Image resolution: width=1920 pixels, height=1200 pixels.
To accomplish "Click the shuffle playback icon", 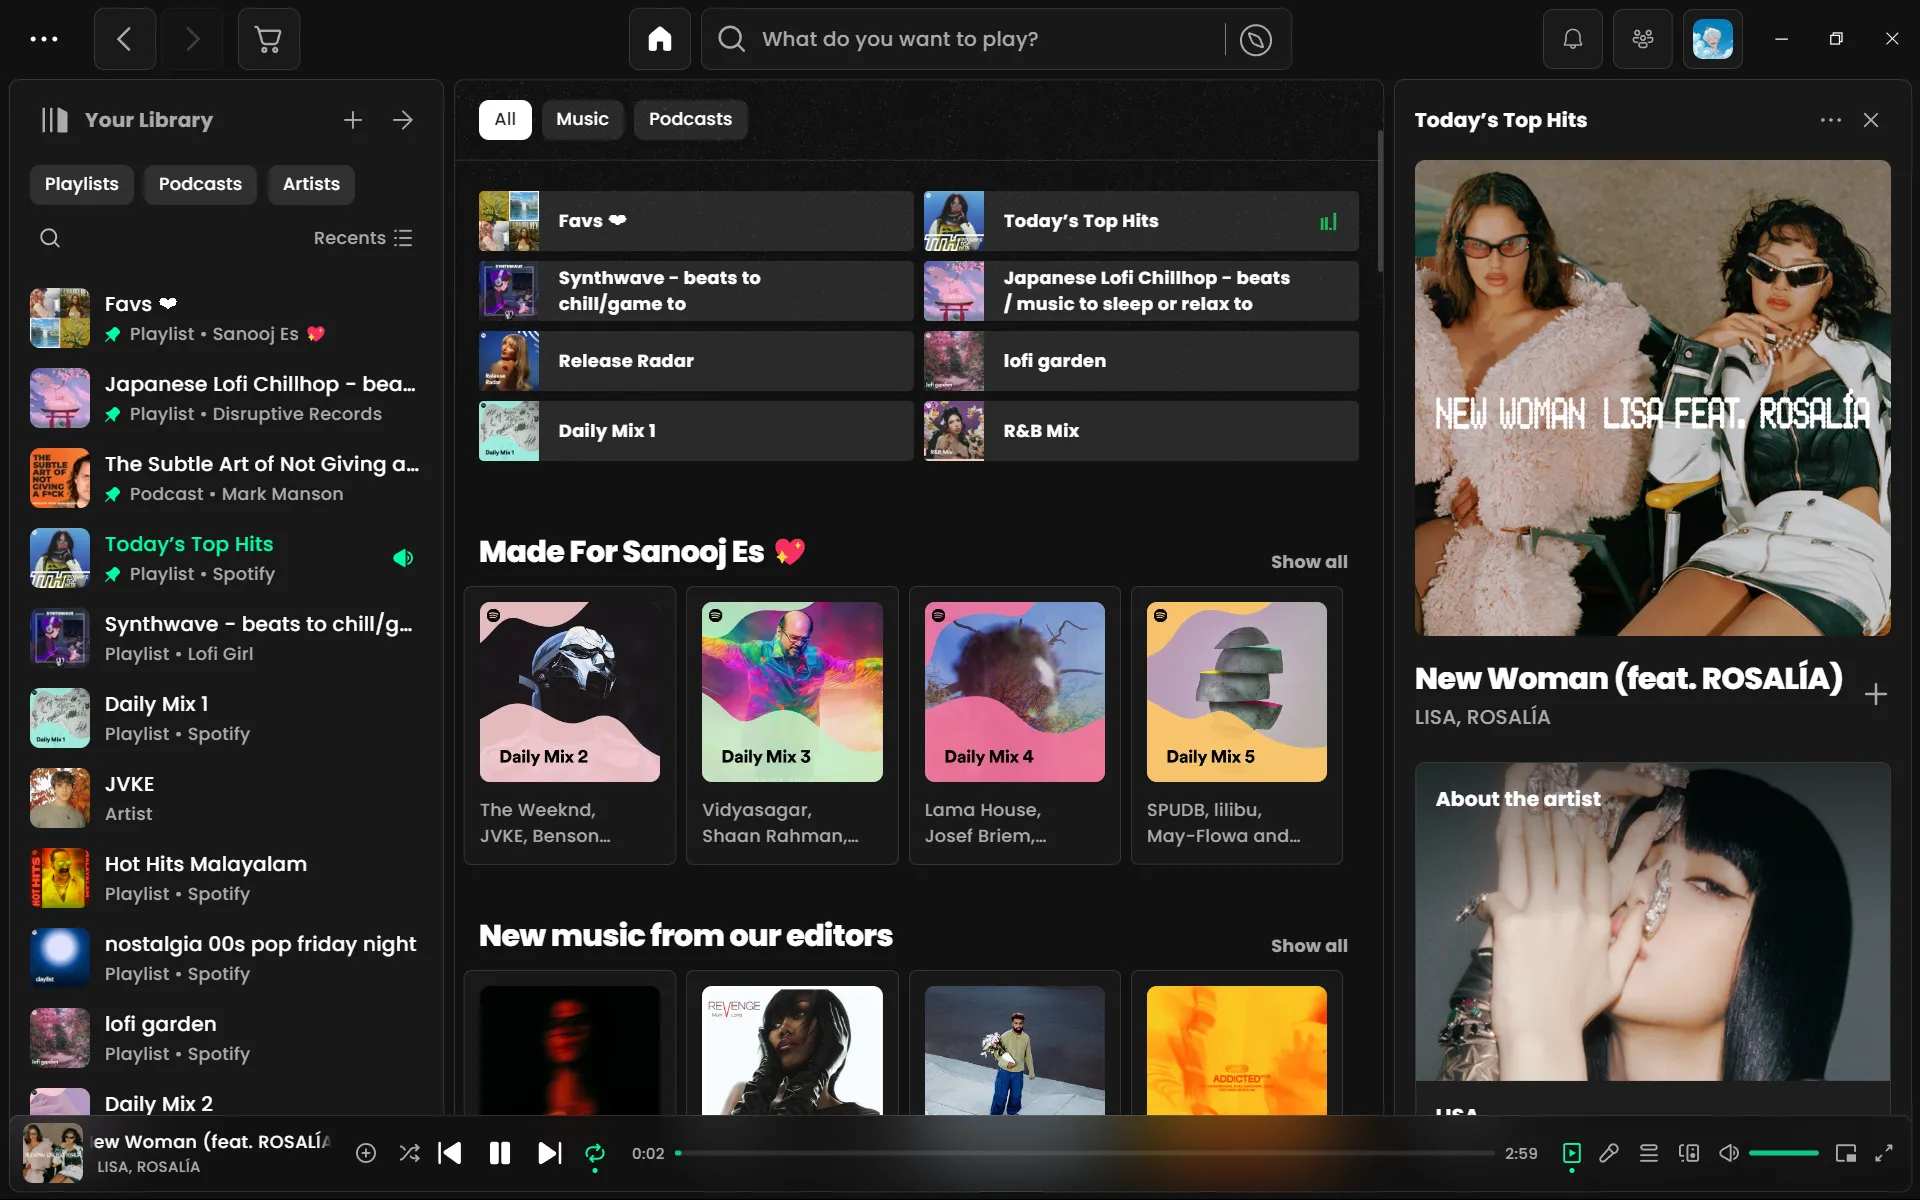I will [411, 1153].
